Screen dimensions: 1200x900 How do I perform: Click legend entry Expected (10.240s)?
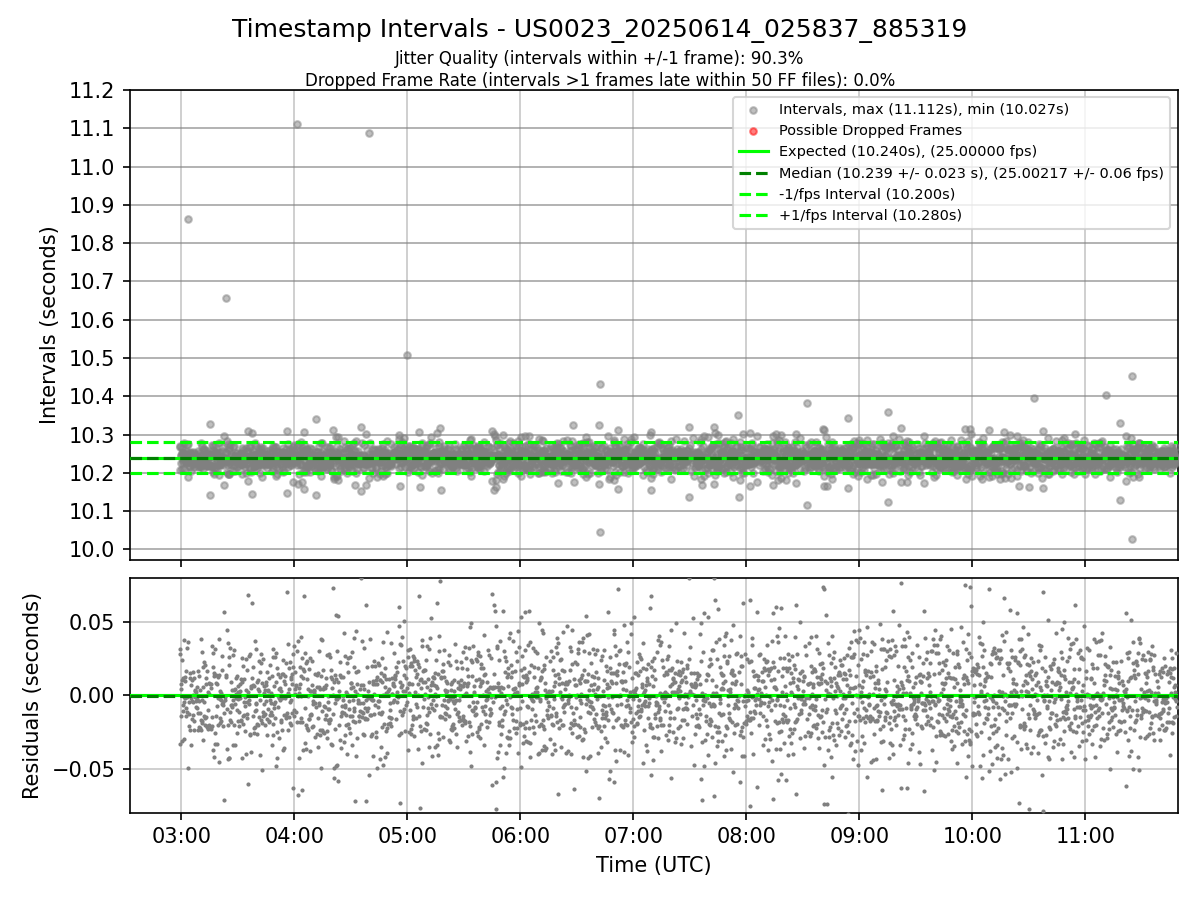tap(907, 151)
